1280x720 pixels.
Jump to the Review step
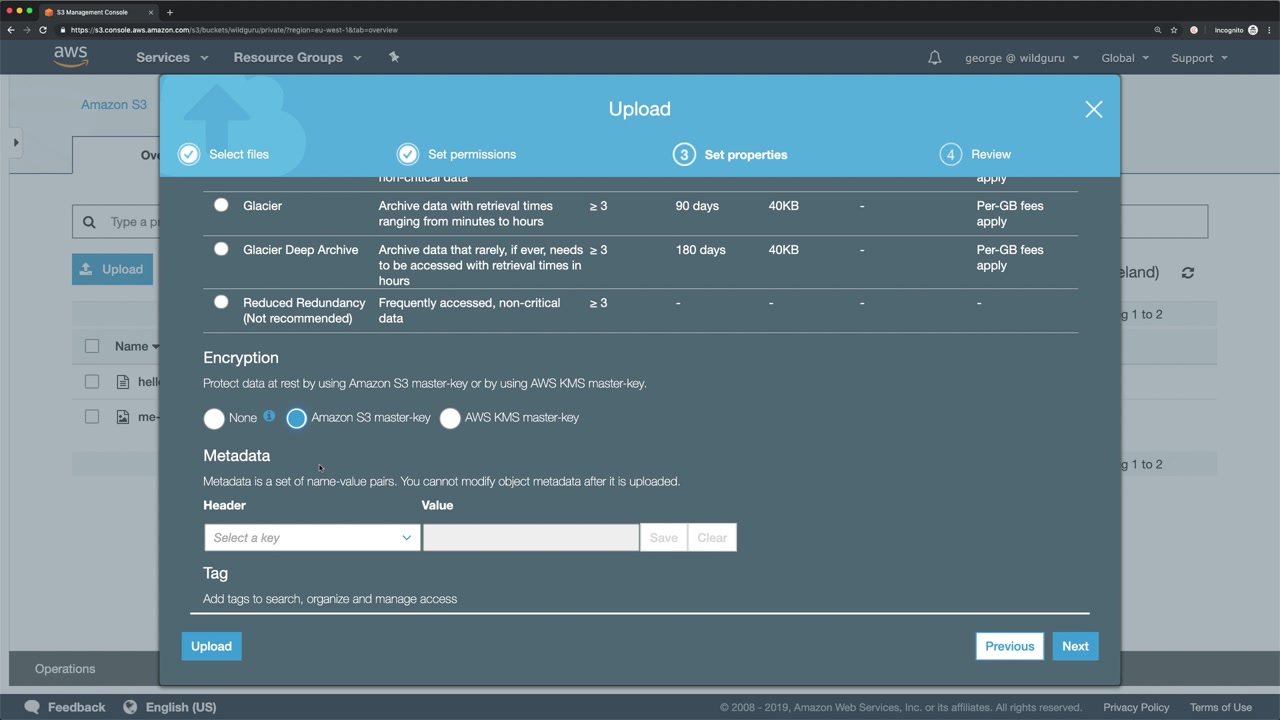976,154
